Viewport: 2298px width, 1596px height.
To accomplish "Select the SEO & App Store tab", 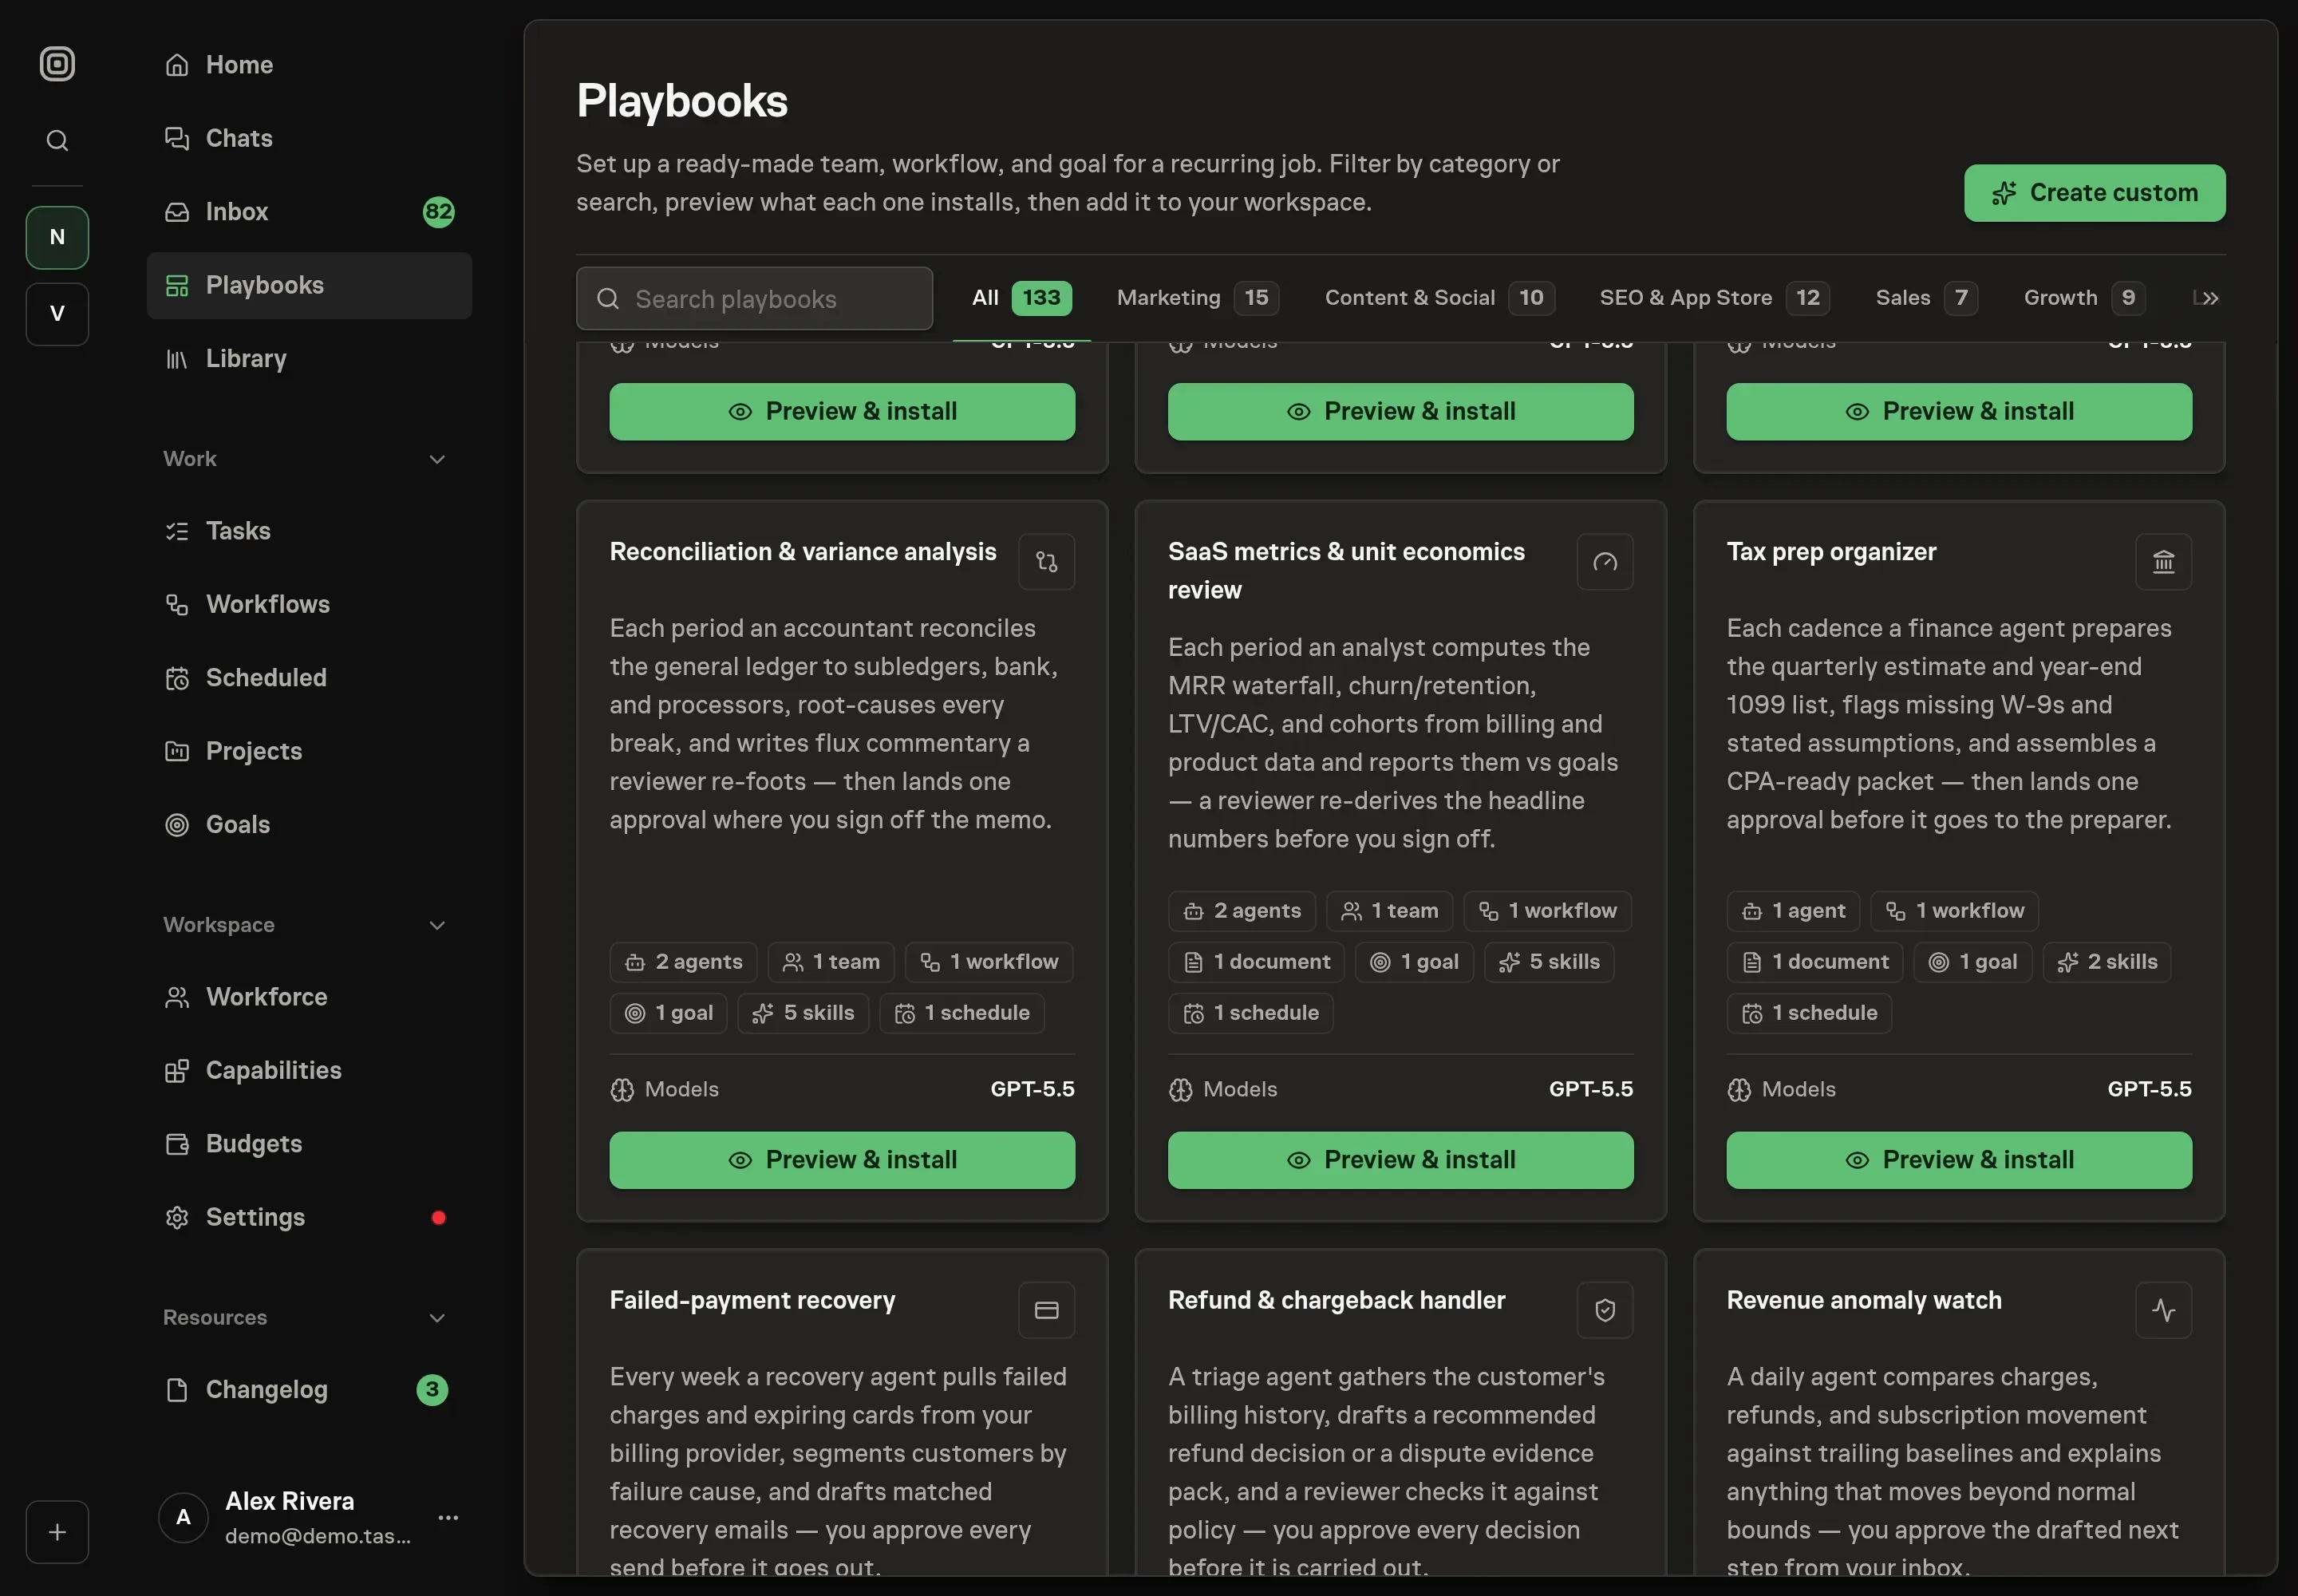I will [x=1714, y=298].
